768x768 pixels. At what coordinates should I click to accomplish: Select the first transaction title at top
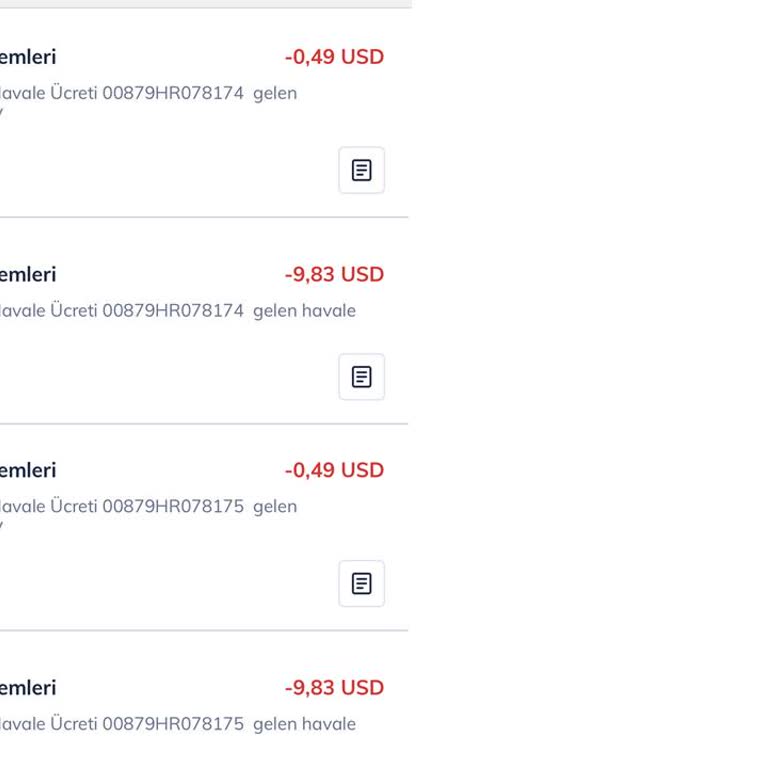pyautogui.click(x=28, y=57)
